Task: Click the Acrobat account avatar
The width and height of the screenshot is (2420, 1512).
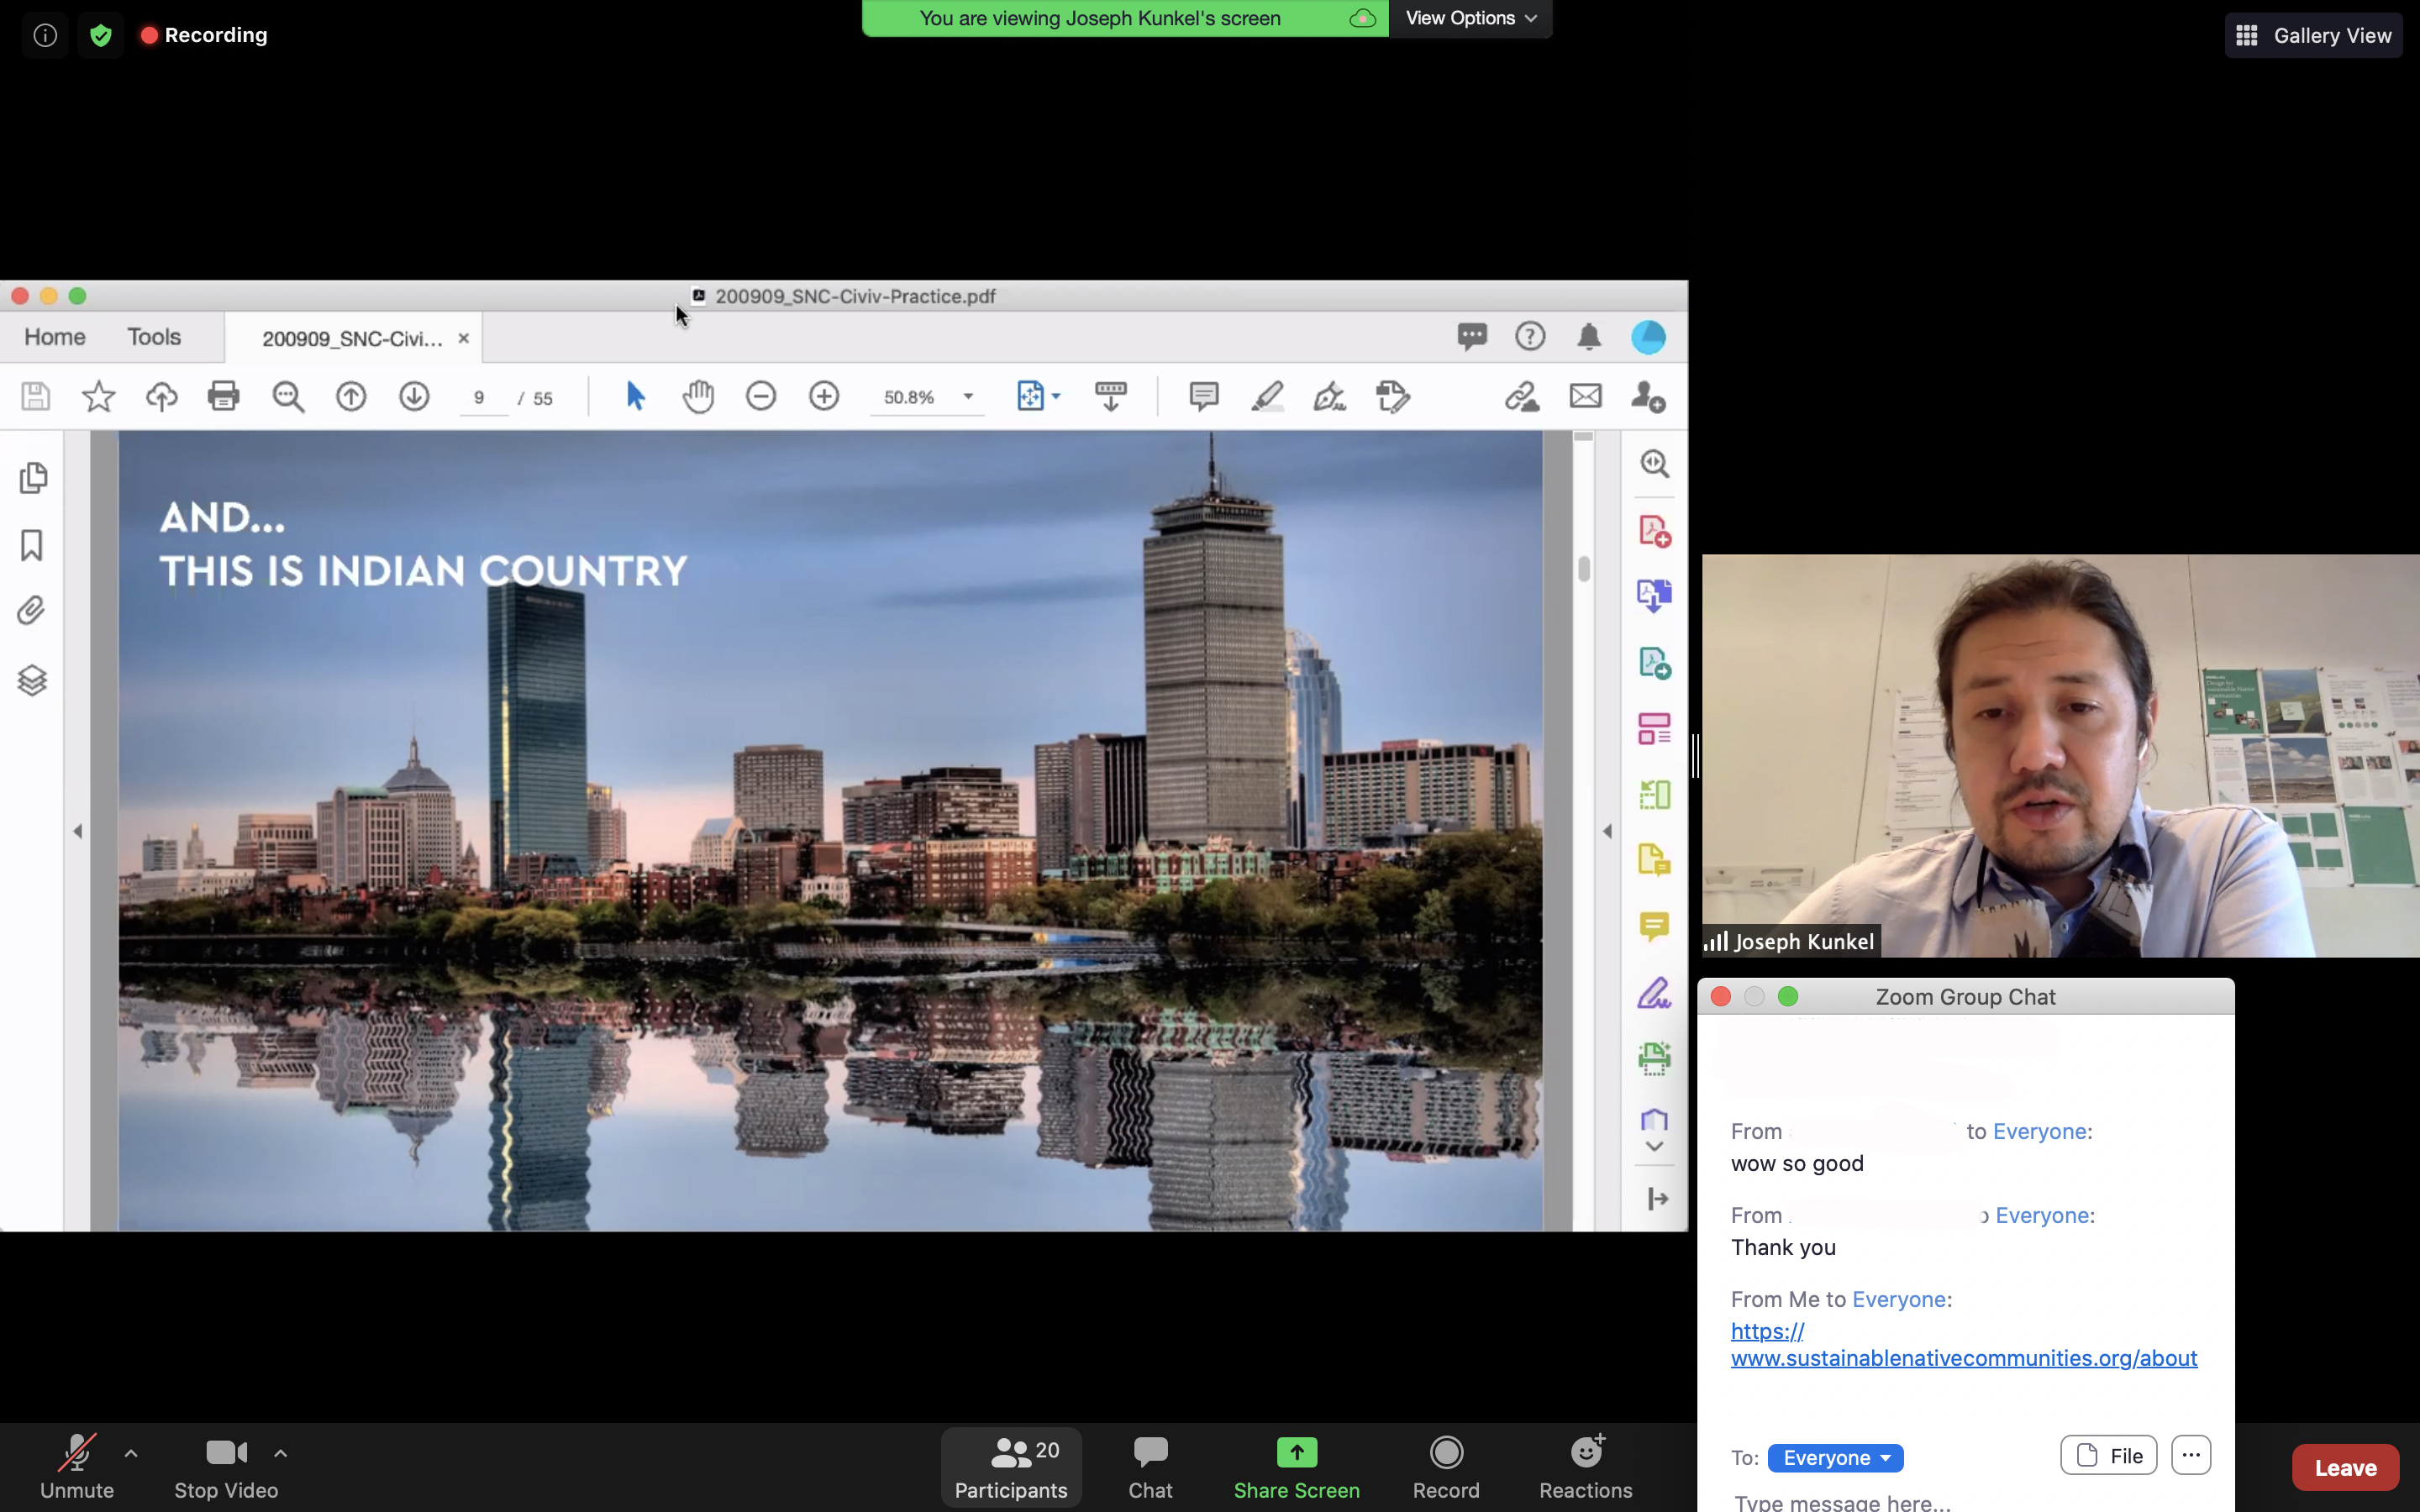Action: coord(1648,337)
